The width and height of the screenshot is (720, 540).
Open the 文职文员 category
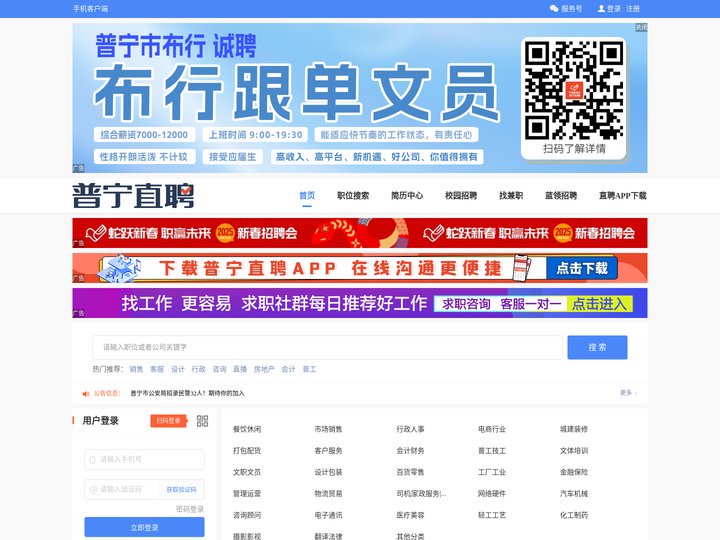tap(247, 472)
